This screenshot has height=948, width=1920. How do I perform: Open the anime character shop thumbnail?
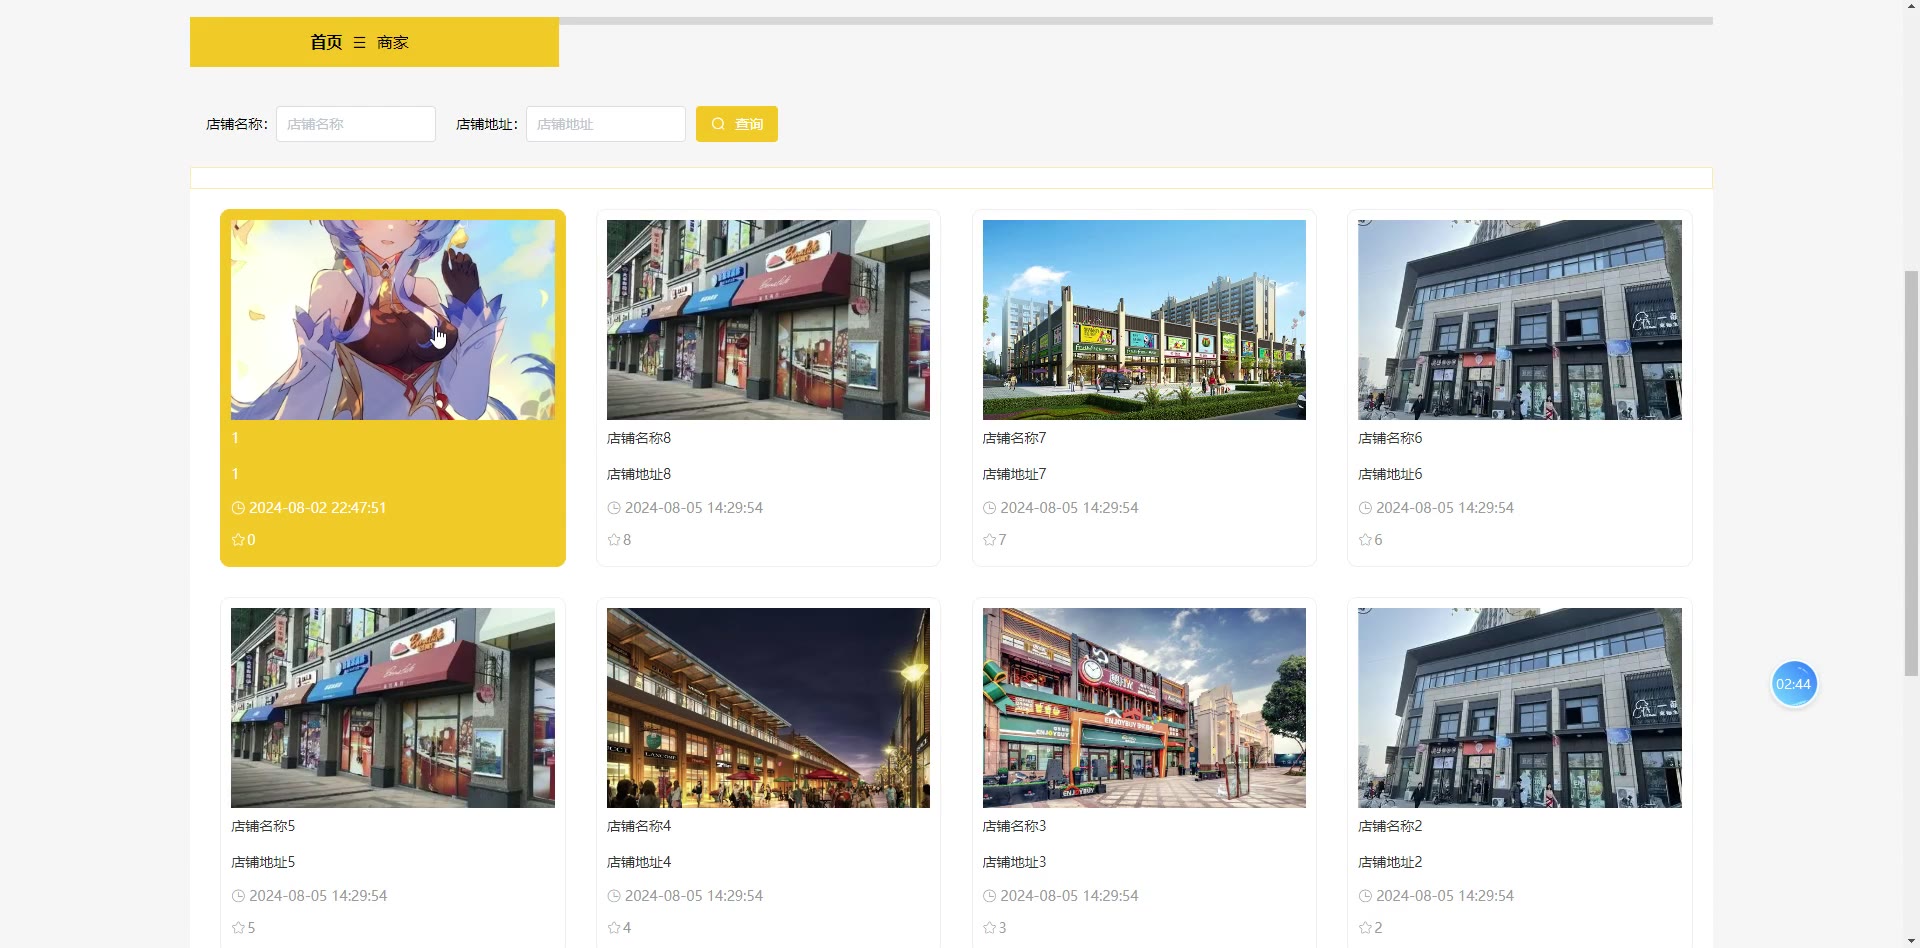tap(393, 319)
